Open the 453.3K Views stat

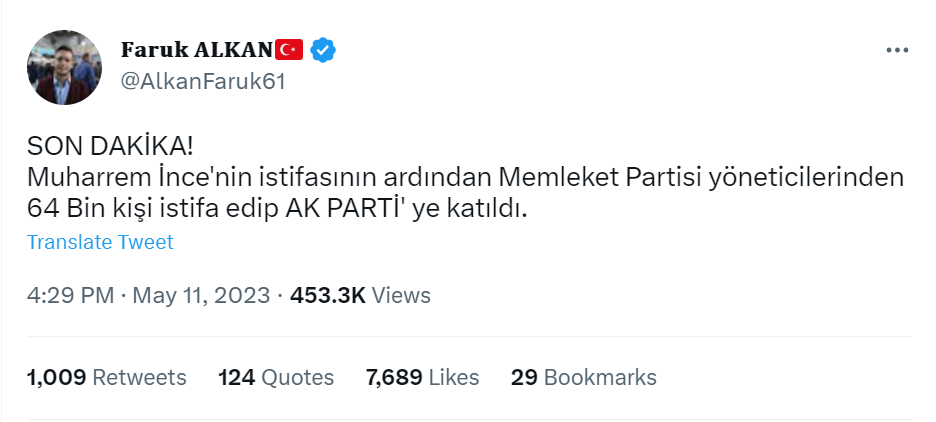click(360, 295)
